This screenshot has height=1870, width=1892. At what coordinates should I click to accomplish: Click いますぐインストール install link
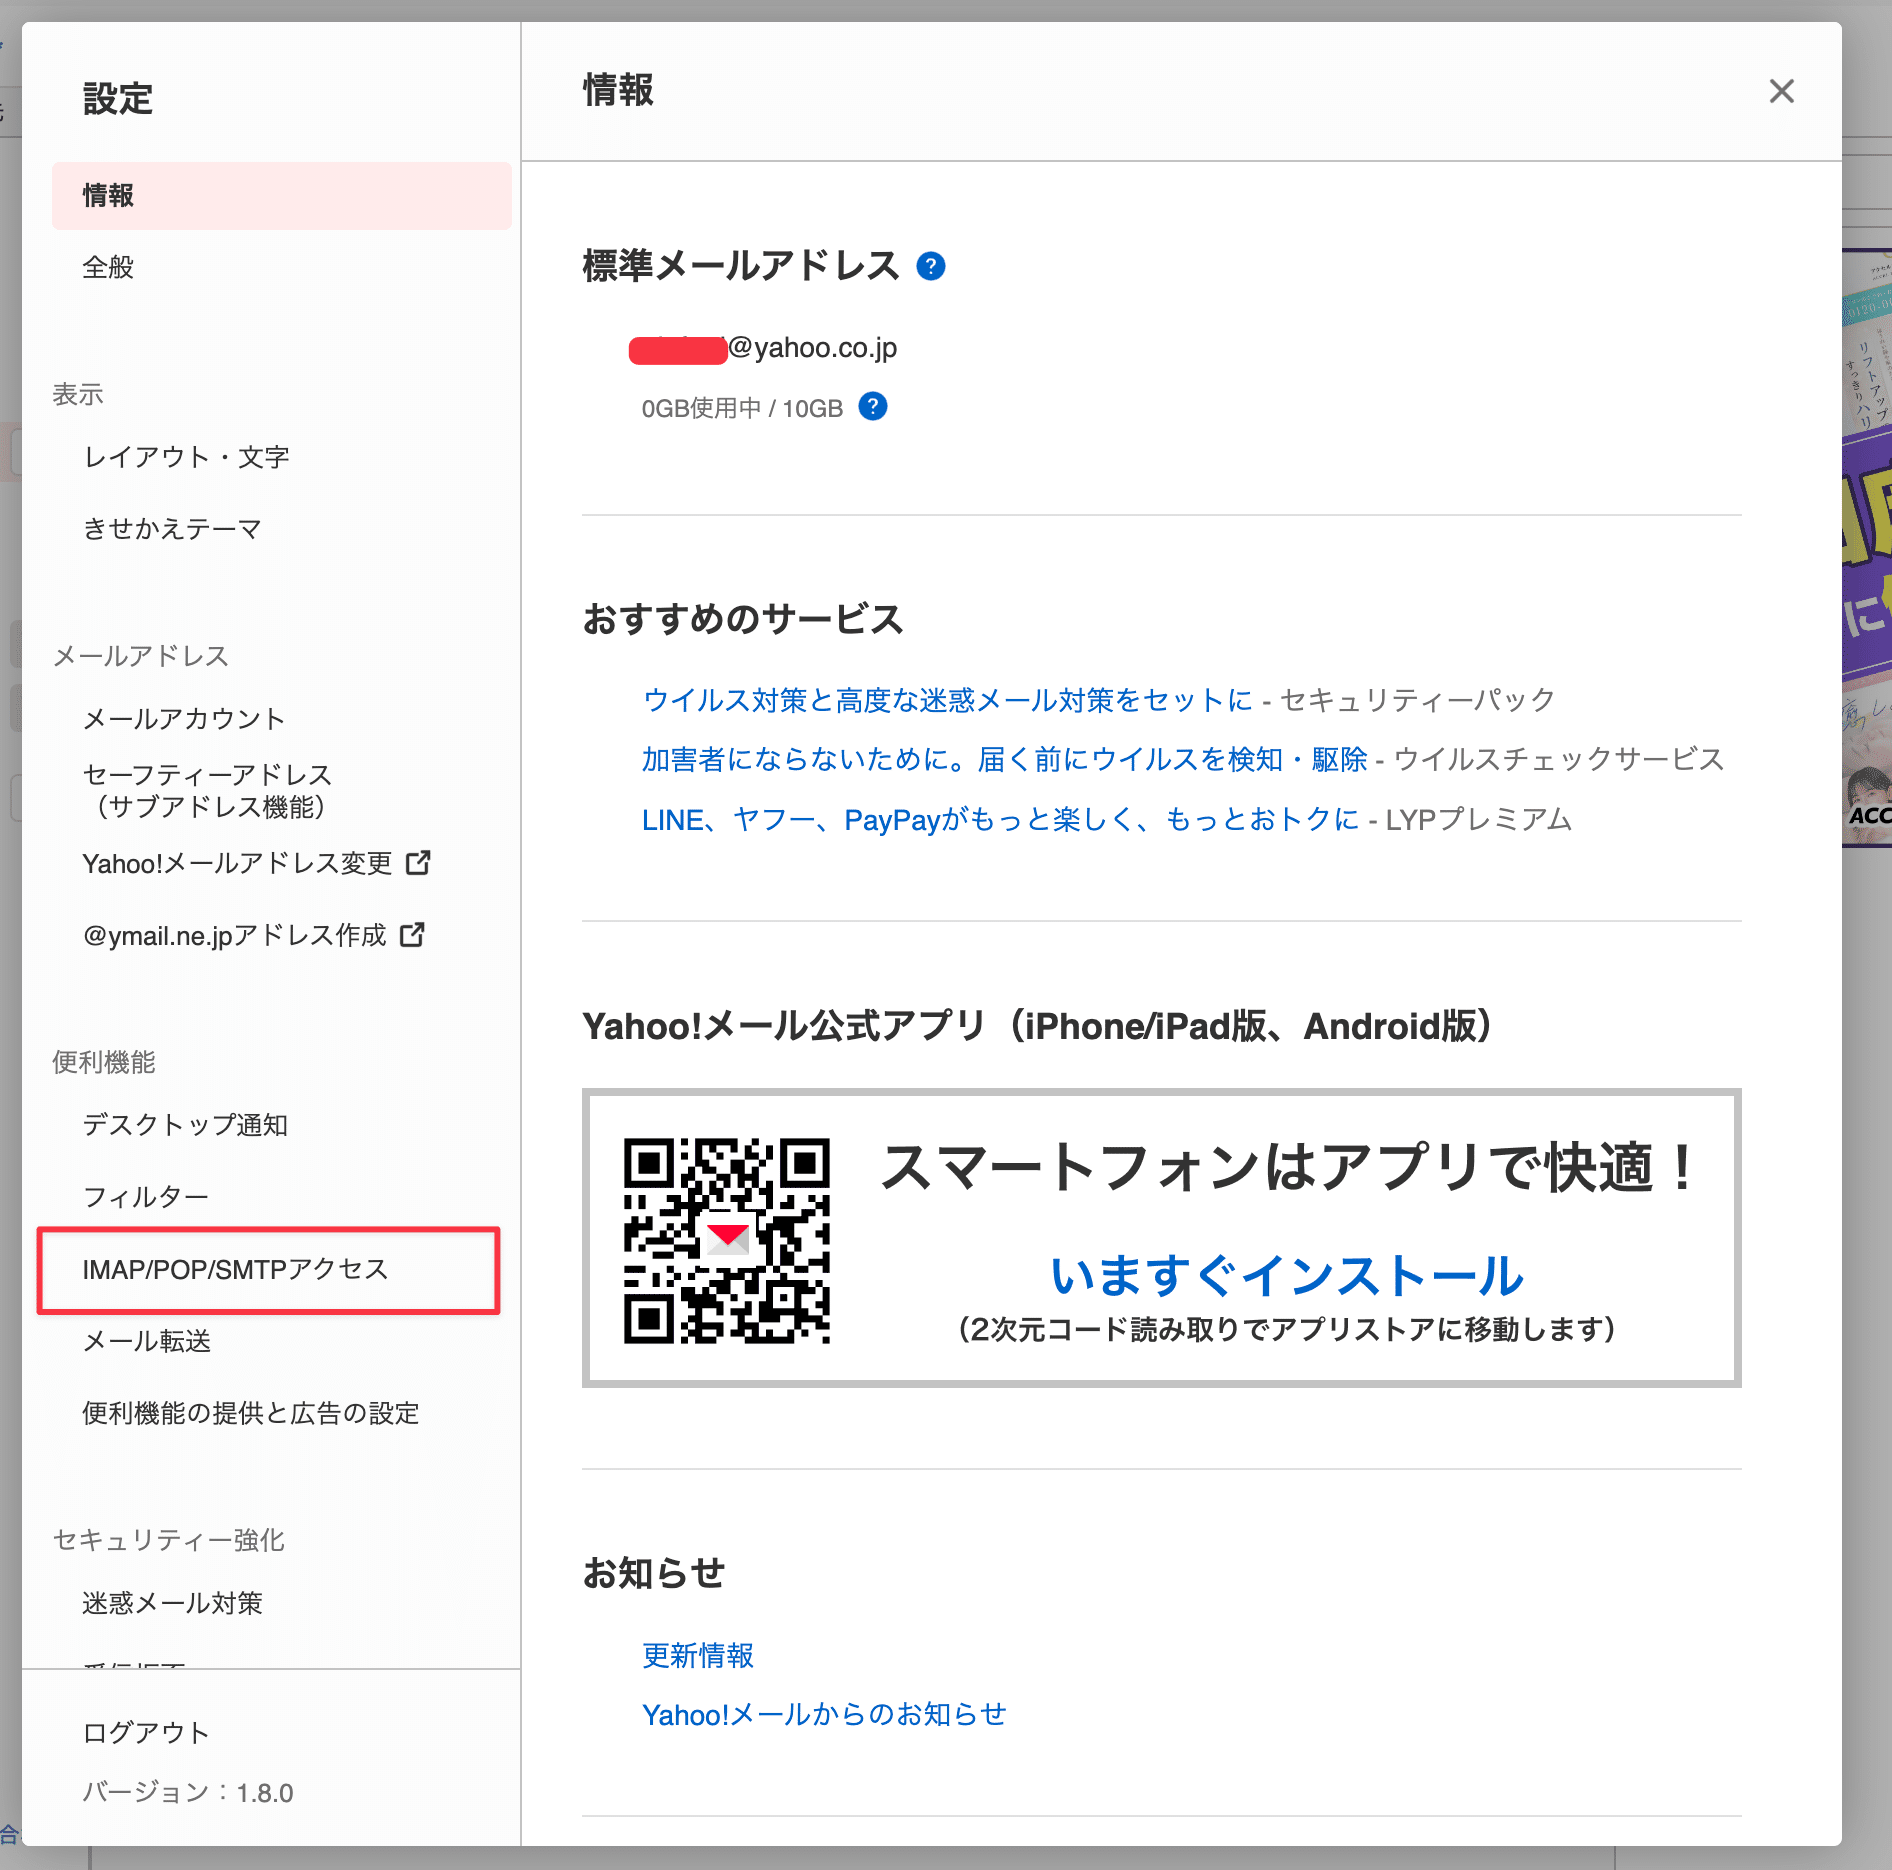[1286, 1276]
